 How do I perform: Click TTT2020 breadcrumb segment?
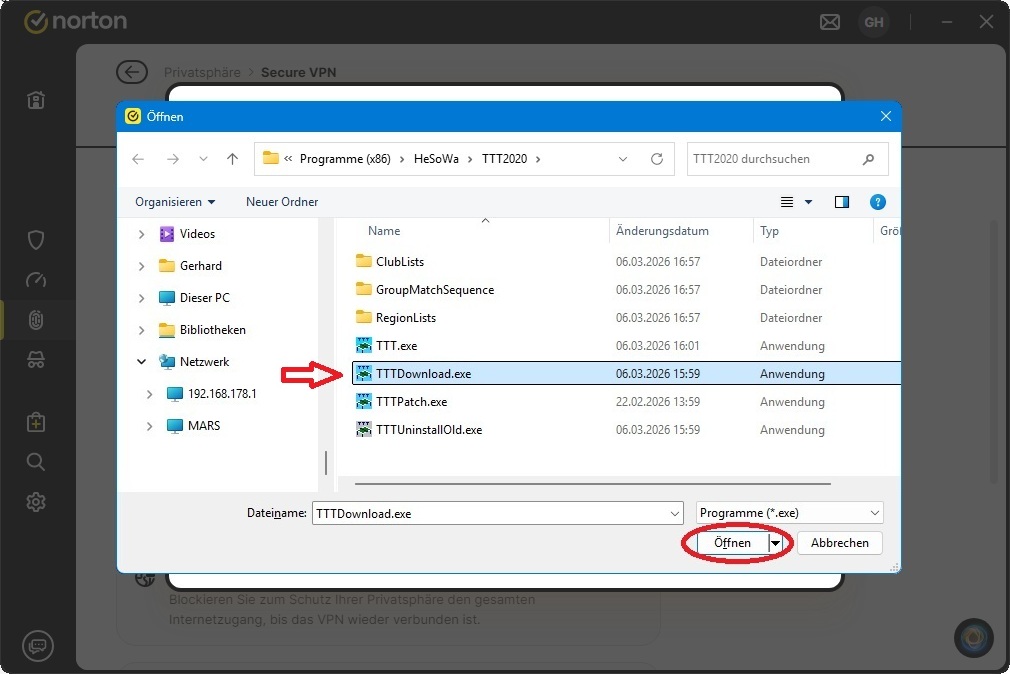(504, 159)
